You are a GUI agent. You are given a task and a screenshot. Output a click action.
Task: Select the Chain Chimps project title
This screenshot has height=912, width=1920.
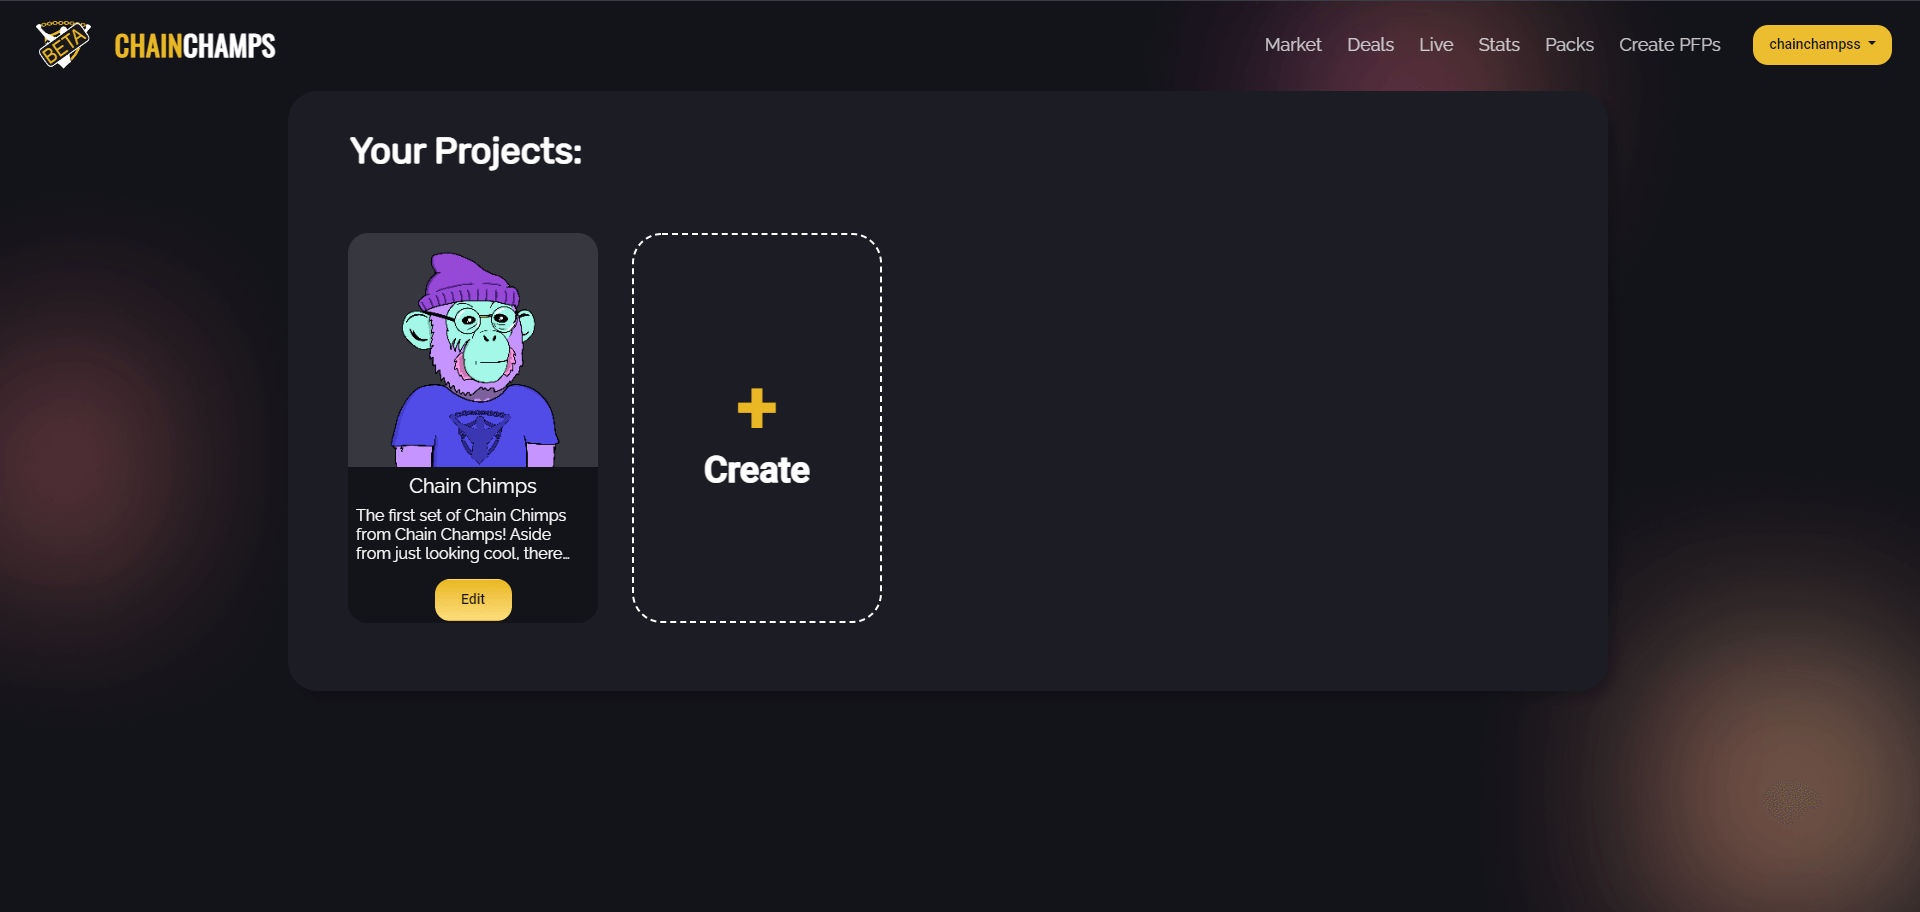(x=473, y=486)
